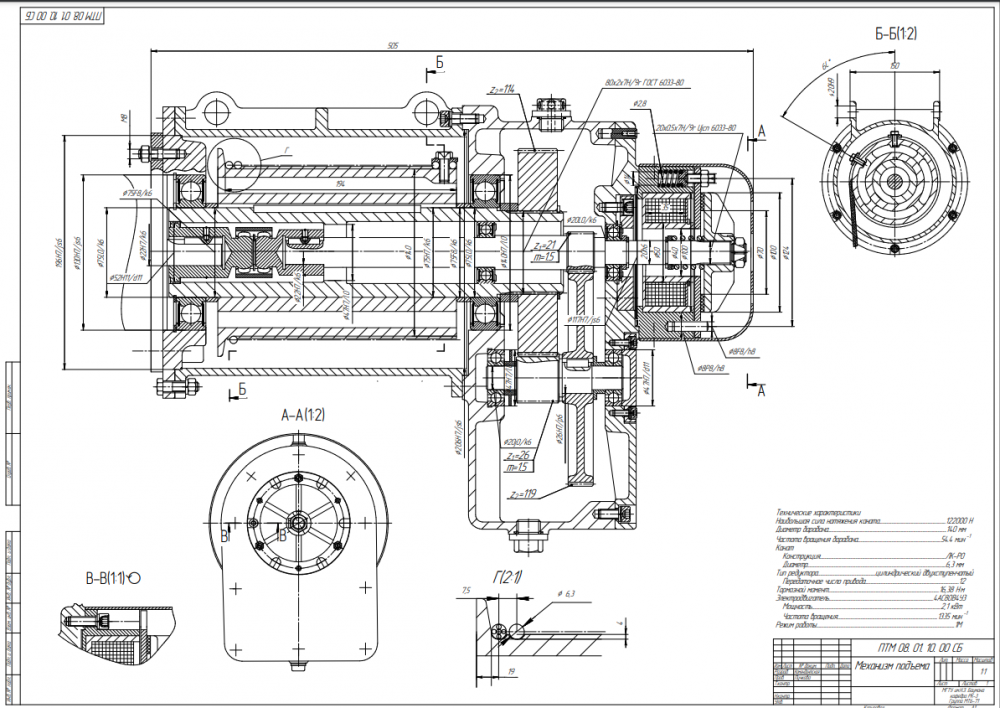Image resolution: width=1000 pixels, height=708 pixels.
Task: Click fit callout 'ø117H7/js6' near gear
Action: coord(584,319)
